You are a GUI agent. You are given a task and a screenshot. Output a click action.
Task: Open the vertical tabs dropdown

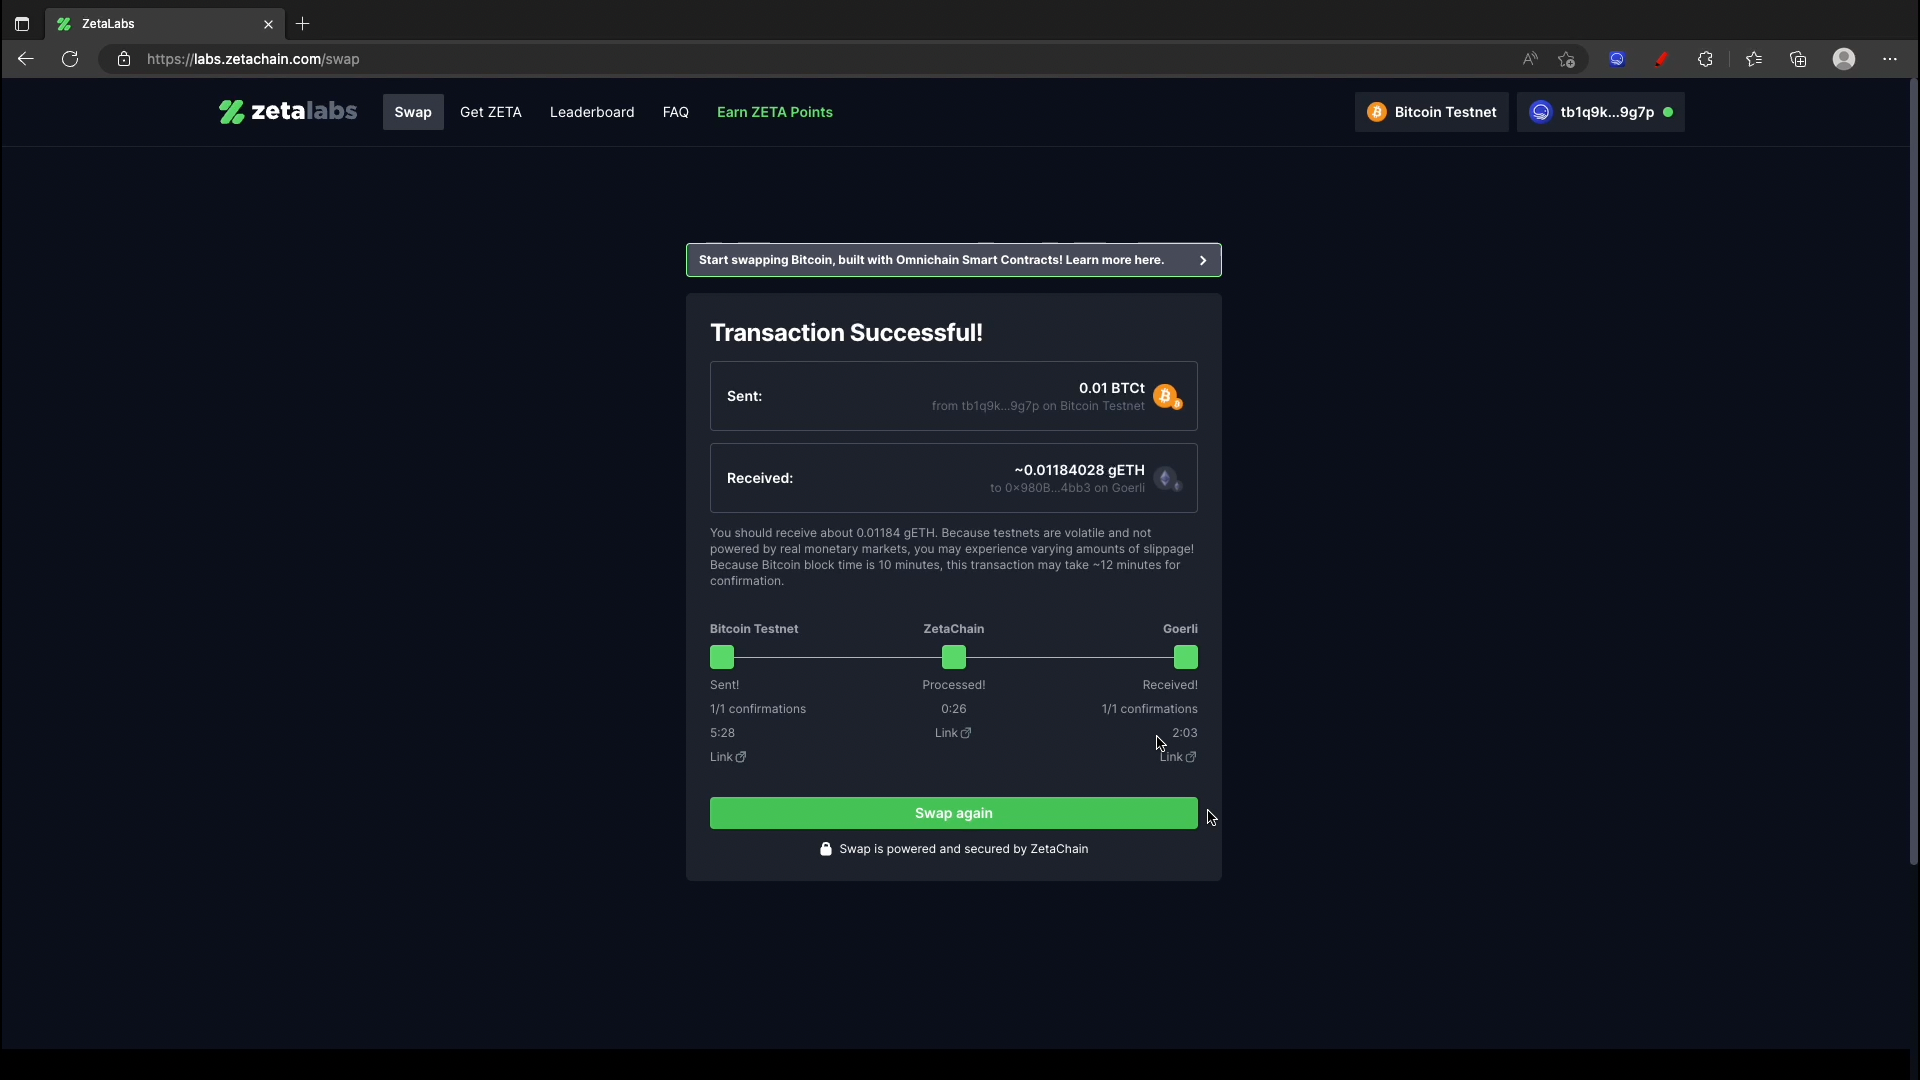tap(22, 24)
